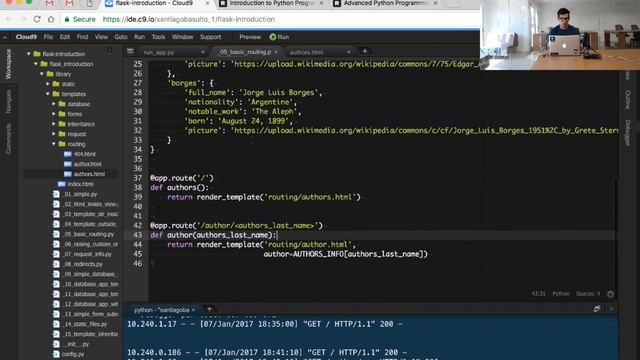640x360 pixels.
Task: Click the Secure lock indicator
Action: click(80, 19)
